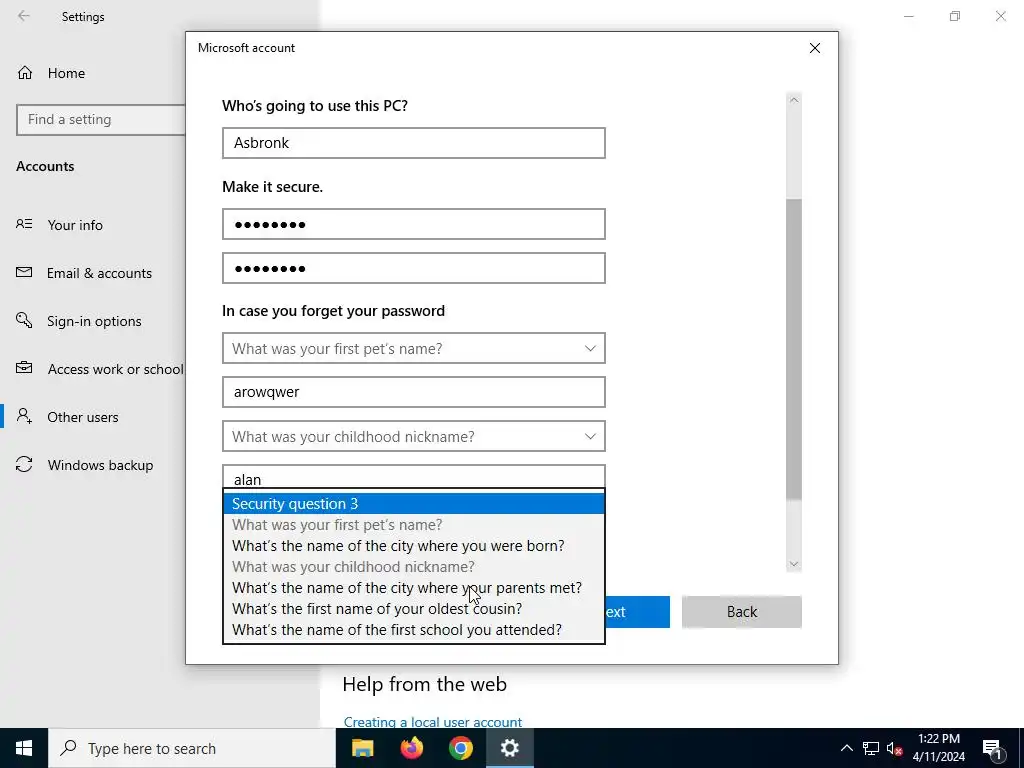Click the answer field containing arowqwer
Screen dimensions: 1024x768
[x=413, y=392]
